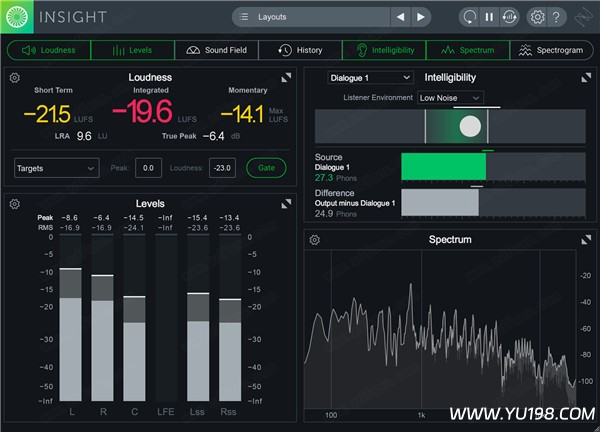This screenshot has height=432, width=600.
Task: Enable the Sound Field module tab
Action: [217, 50]
